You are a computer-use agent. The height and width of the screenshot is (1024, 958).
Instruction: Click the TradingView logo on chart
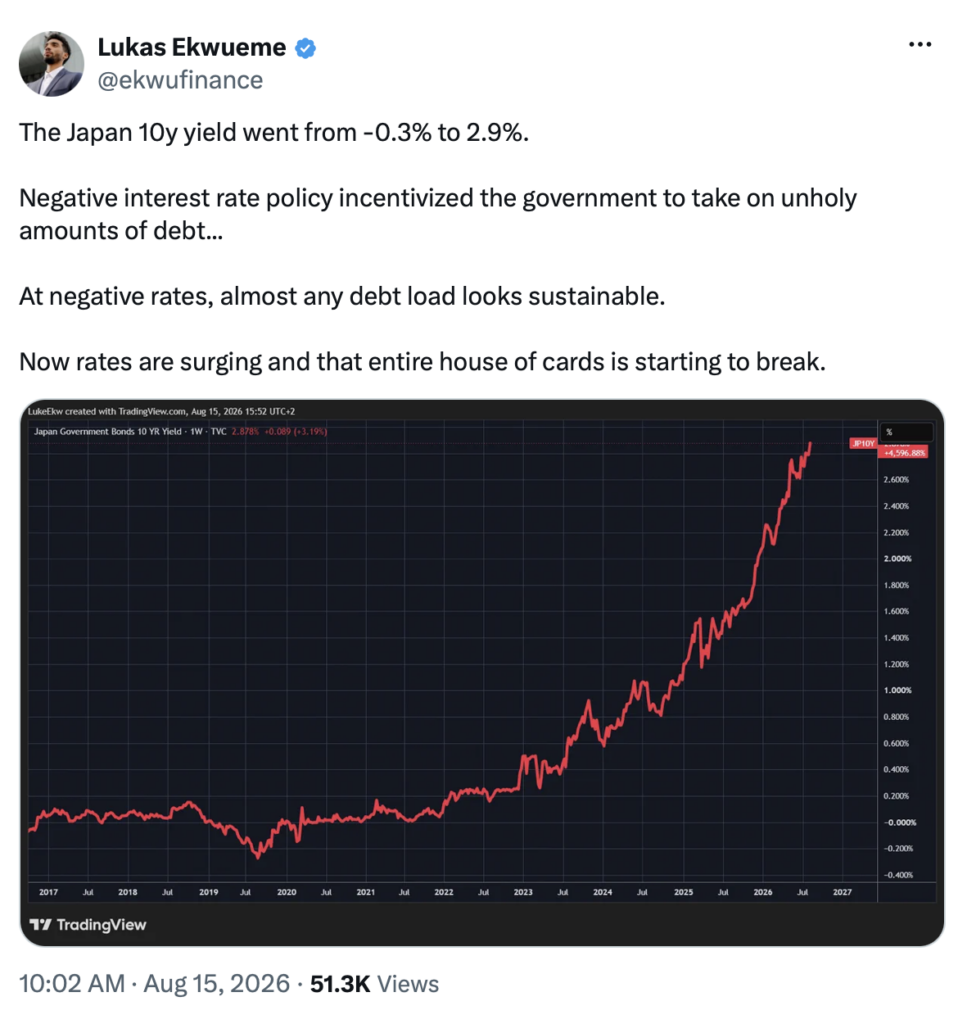pyautogui.click(x=88, y=925)
